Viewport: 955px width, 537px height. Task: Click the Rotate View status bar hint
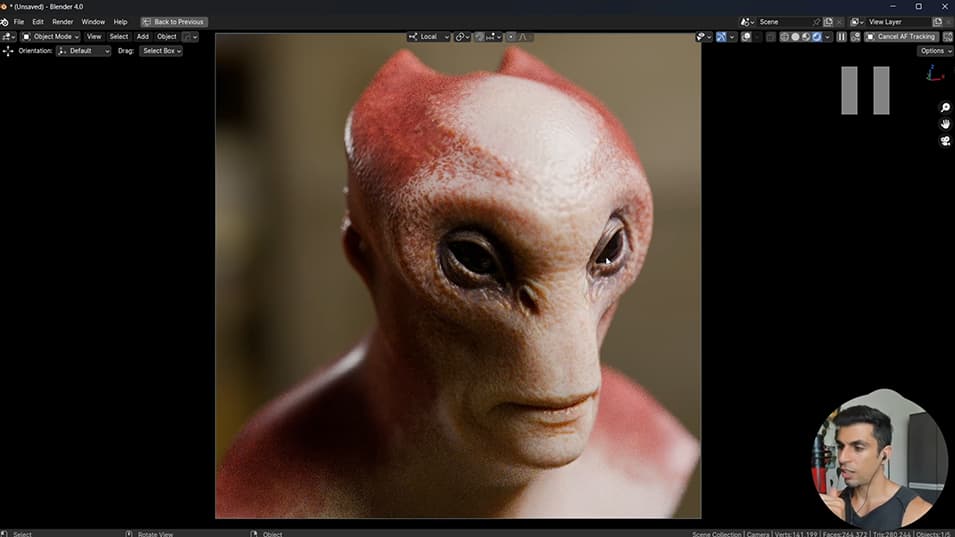tap(155, 534)
